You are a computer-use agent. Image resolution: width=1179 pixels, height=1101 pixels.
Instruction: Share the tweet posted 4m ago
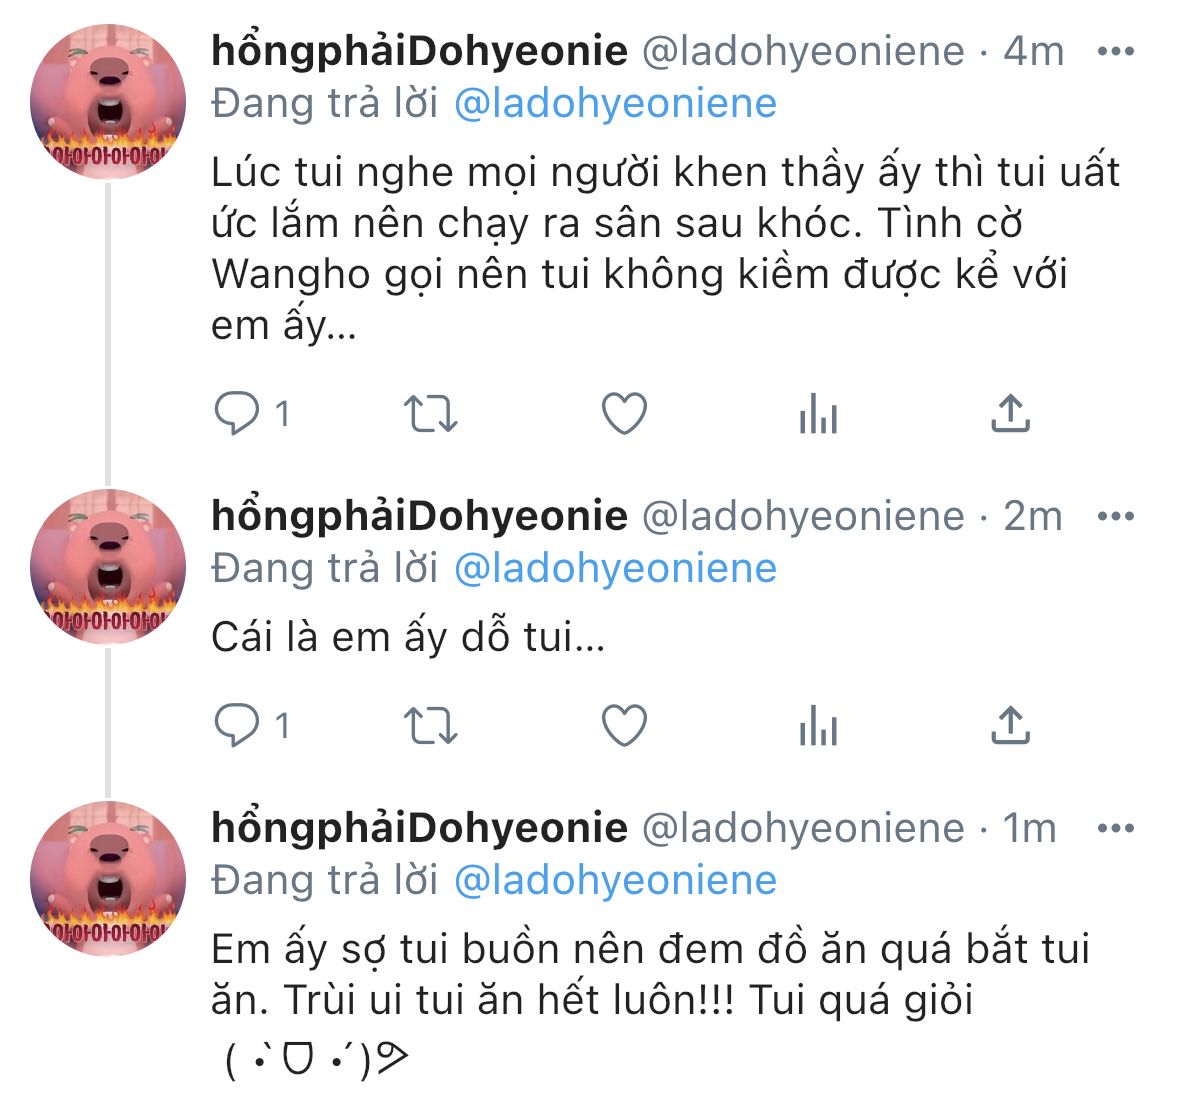point(1010,413)
